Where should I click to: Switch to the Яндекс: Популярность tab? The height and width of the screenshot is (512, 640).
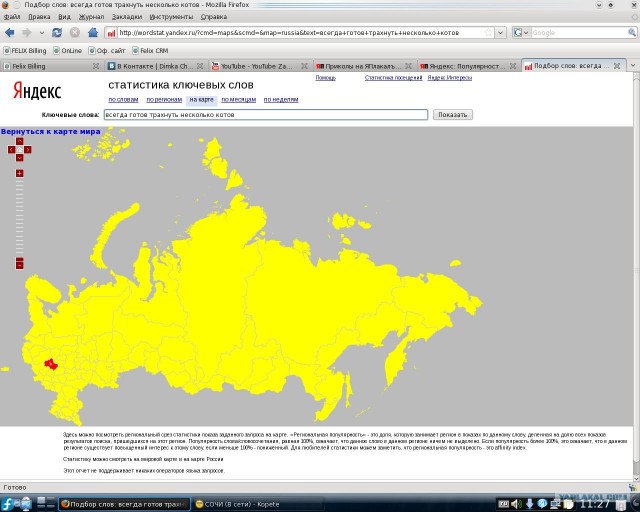pyautogui.click(x=463, y=66)
